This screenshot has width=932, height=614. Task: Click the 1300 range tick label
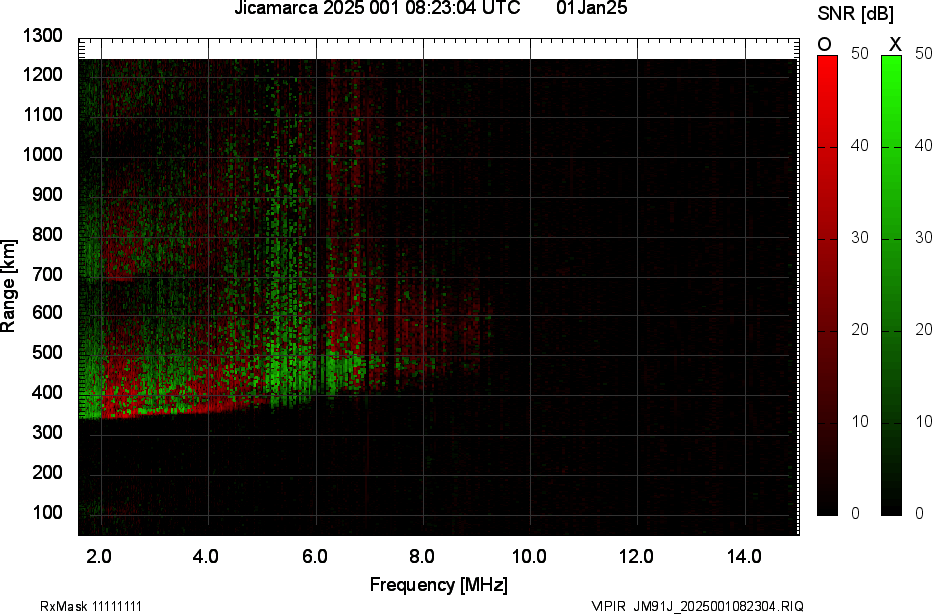42,36
